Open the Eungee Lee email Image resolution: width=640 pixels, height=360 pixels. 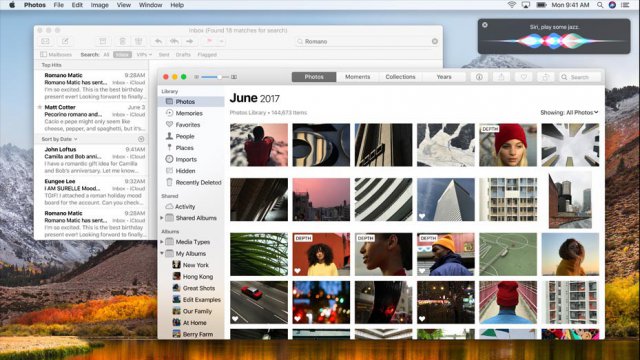(92, 192)
